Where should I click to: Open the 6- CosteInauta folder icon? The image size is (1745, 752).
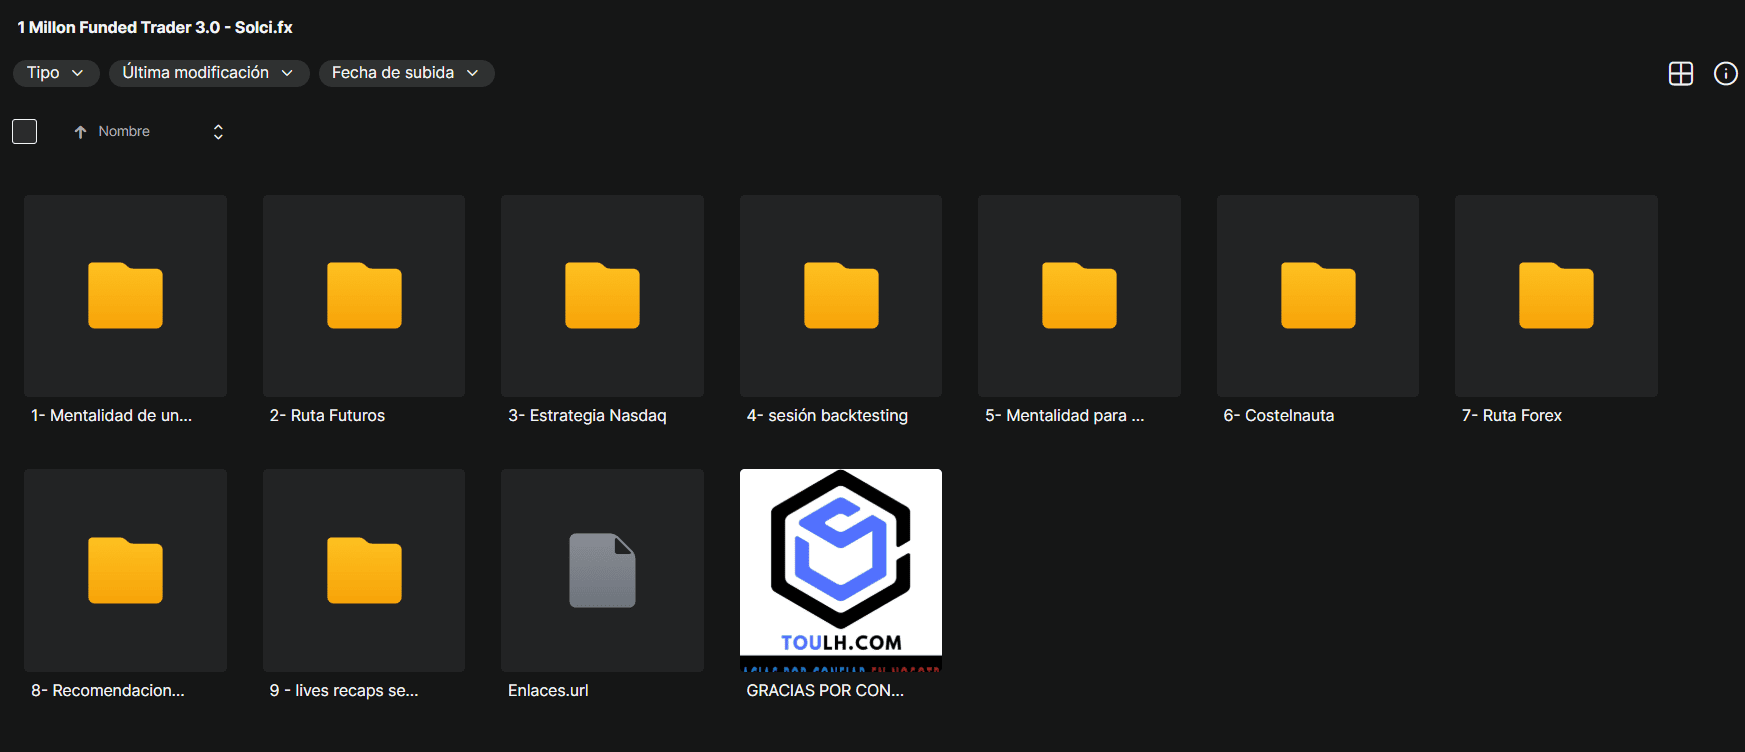point(1318,296)
